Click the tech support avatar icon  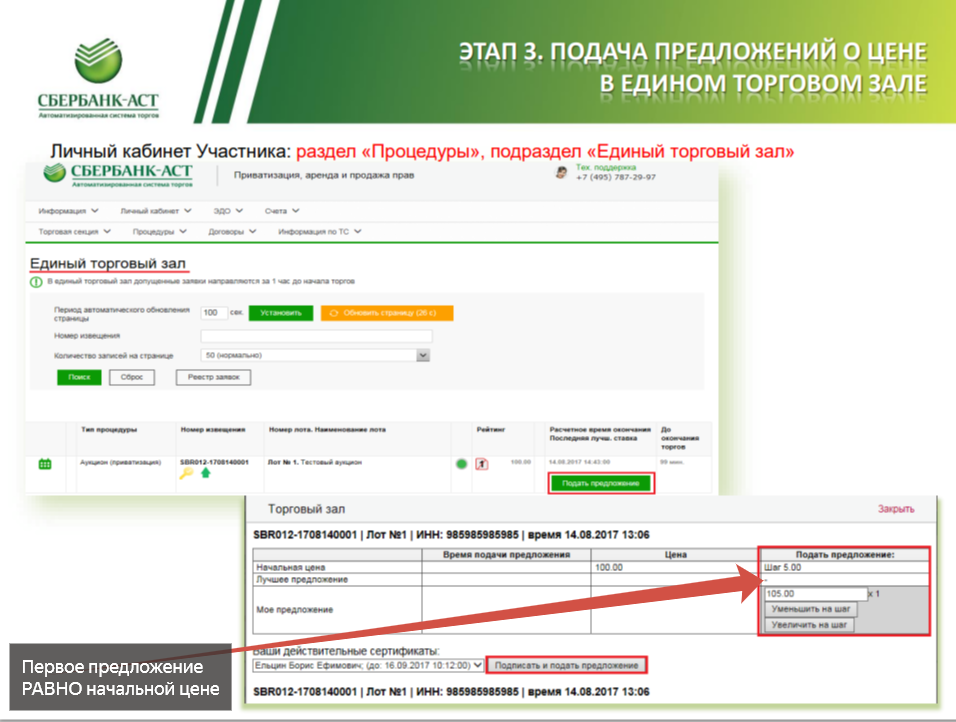pyautogui.click(x=561, y=173)
